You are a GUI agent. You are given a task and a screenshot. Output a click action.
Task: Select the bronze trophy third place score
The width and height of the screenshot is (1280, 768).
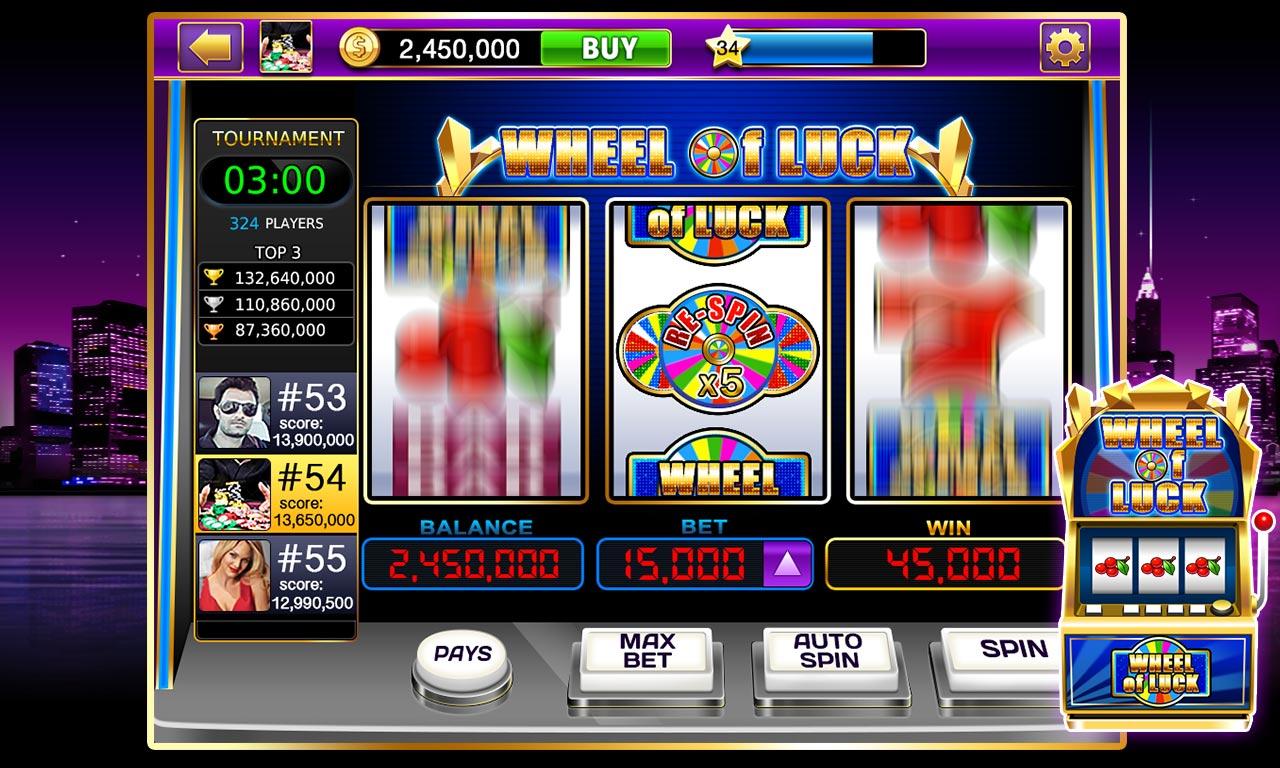tap(277, 330)
